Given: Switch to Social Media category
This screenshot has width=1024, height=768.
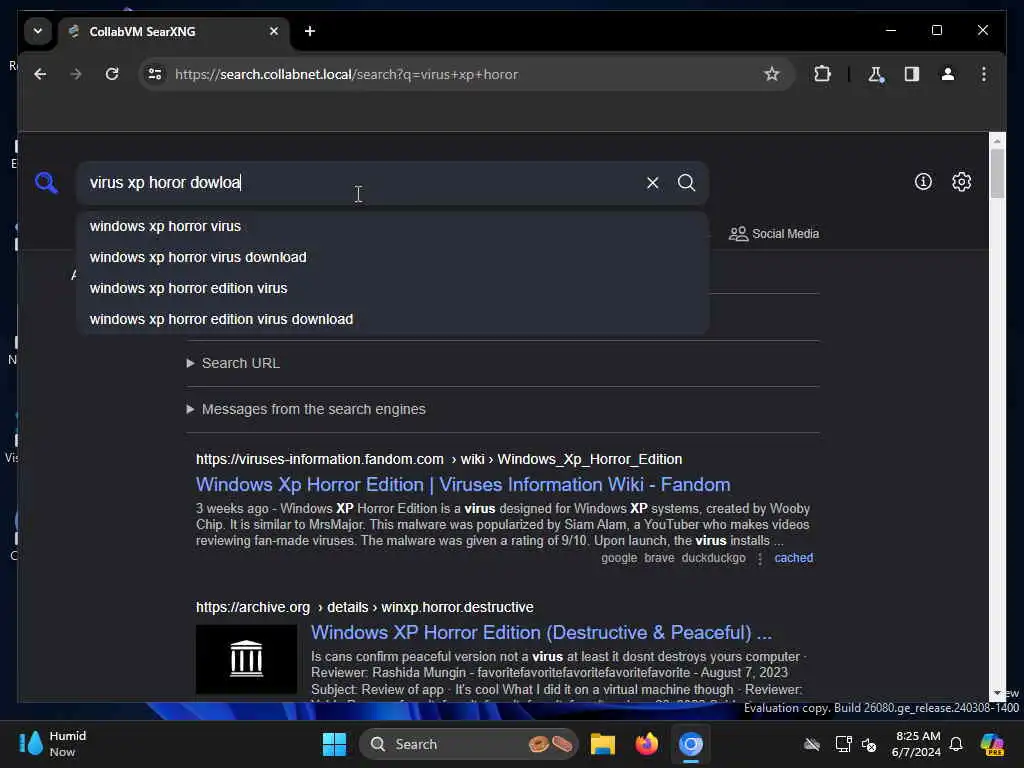Looking at the screenshot, I should (774, 234).
